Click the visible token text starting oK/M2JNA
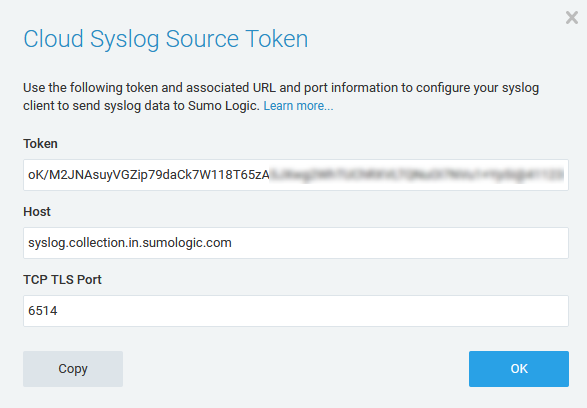This screenshot has height=408, width=587. (x=149, y=175)
